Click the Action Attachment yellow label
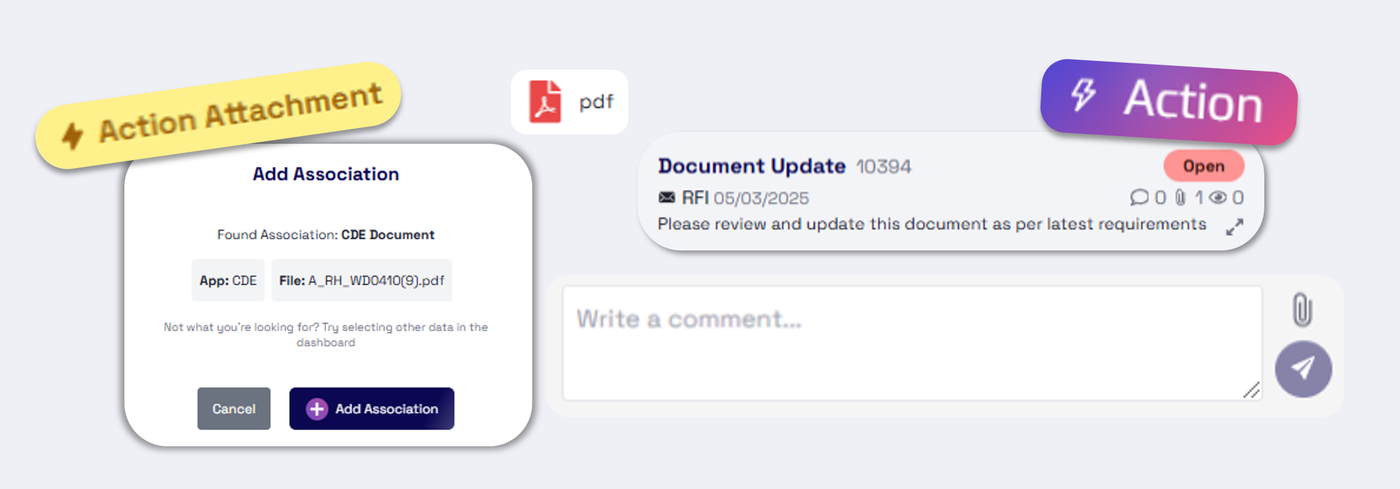The image size is (1400, 489). pyautogui.click(x=219, y=113)
